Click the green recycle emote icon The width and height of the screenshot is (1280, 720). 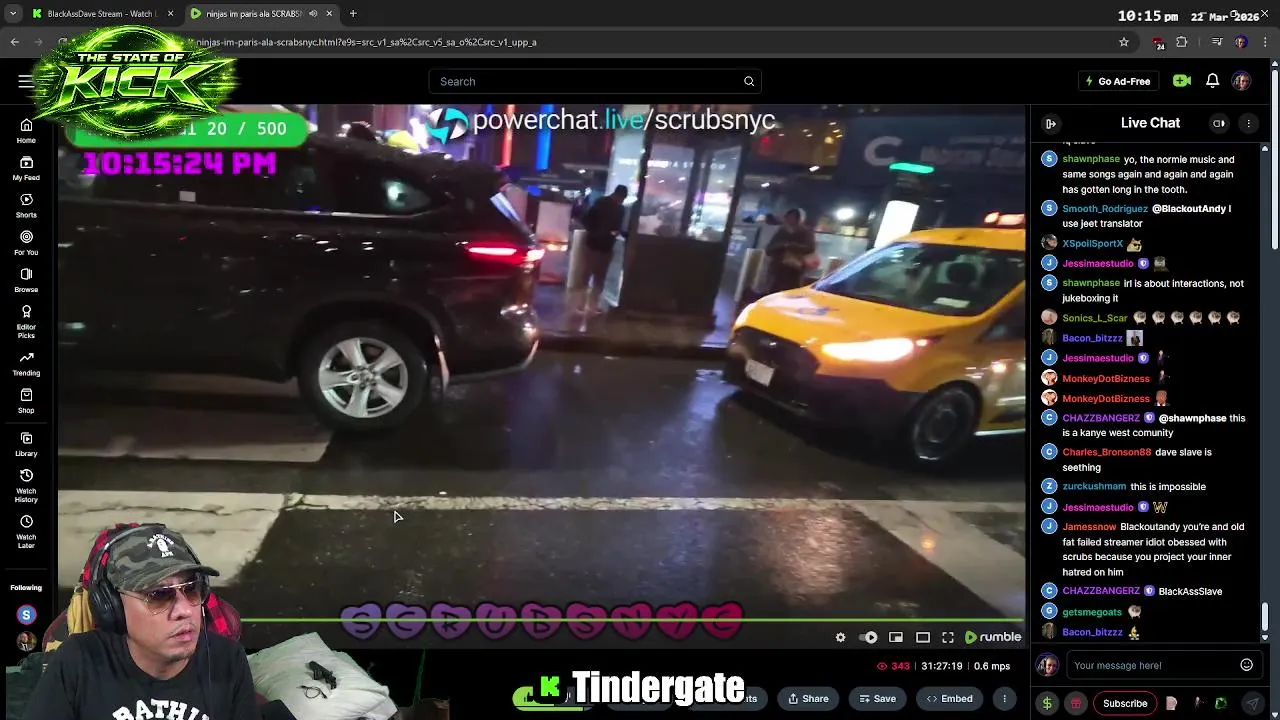point(1221,703)
